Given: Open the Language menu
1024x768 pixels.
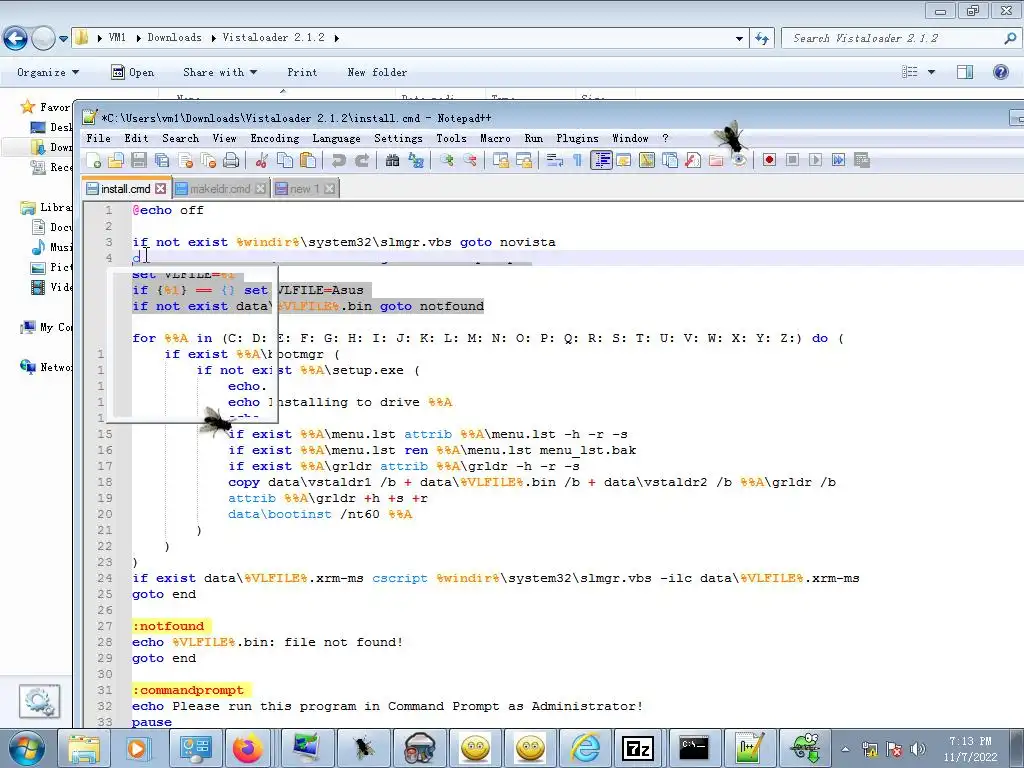Looking at the screenshot, I should click(336, 138).
